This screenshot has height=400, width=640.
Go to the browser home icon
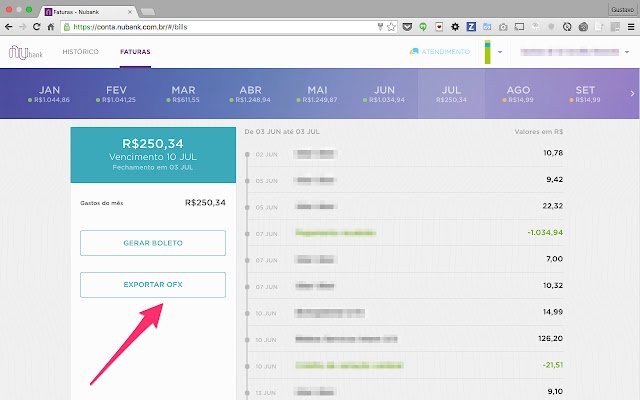pyautogui.click(x=51, y=27)
